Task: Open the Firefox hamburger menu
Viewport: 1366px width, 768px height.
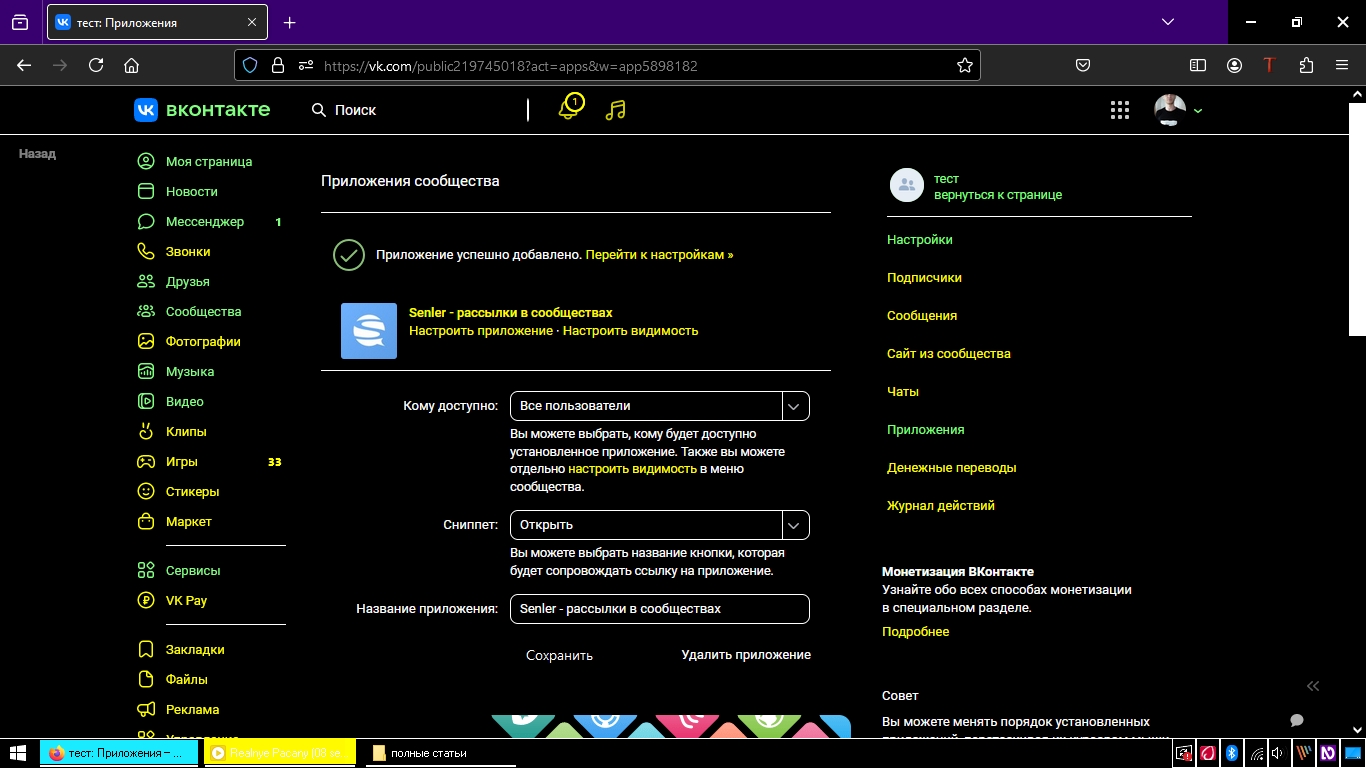Action: [x=1342, y=65]
